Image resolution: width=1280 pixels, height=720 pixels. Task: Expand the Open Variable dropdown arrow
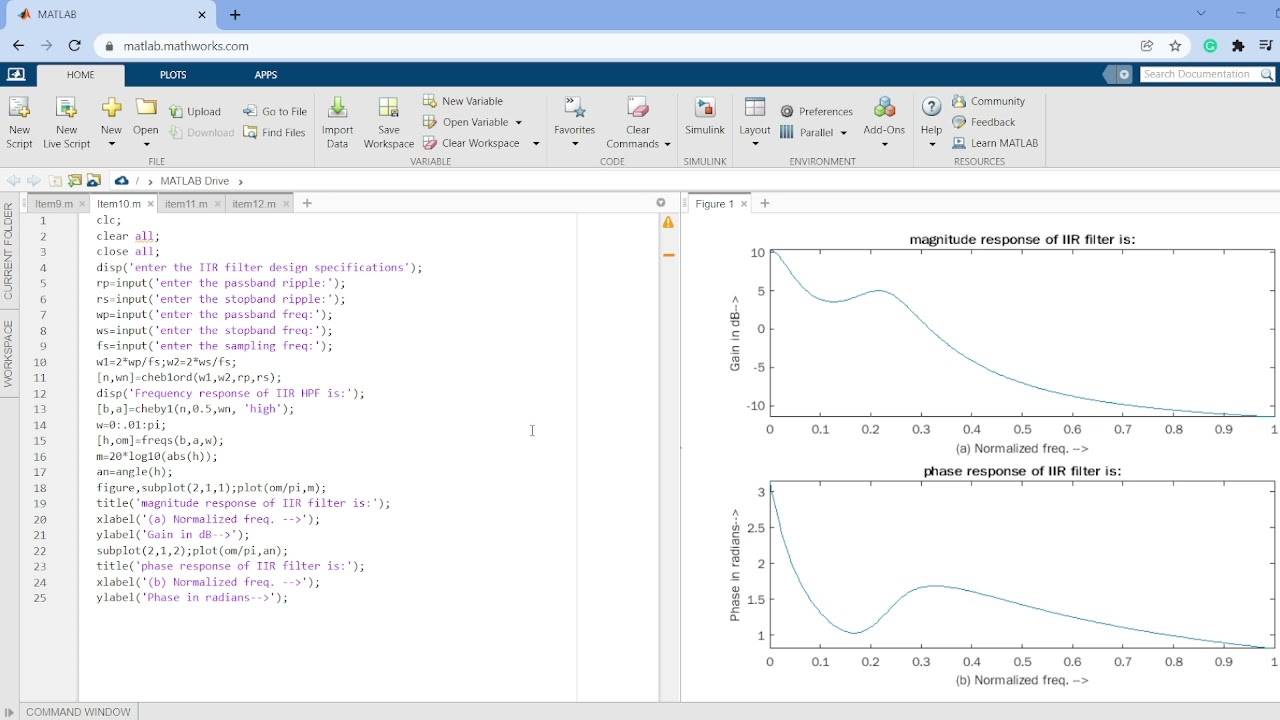pos(518,122)
